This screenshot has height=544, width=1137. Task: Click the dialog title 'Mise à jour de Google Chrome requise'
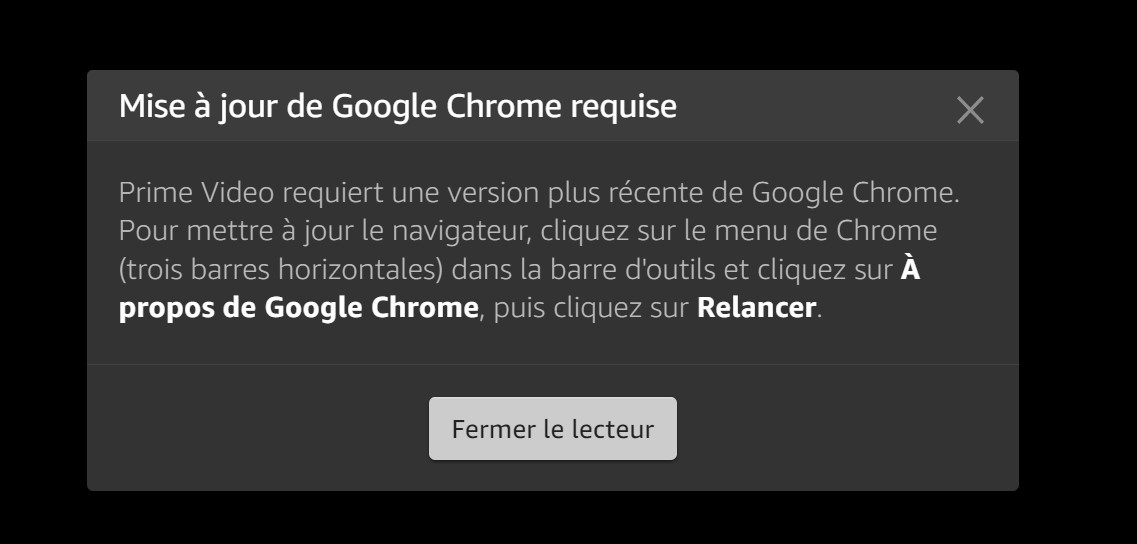[x=397, y=106]
